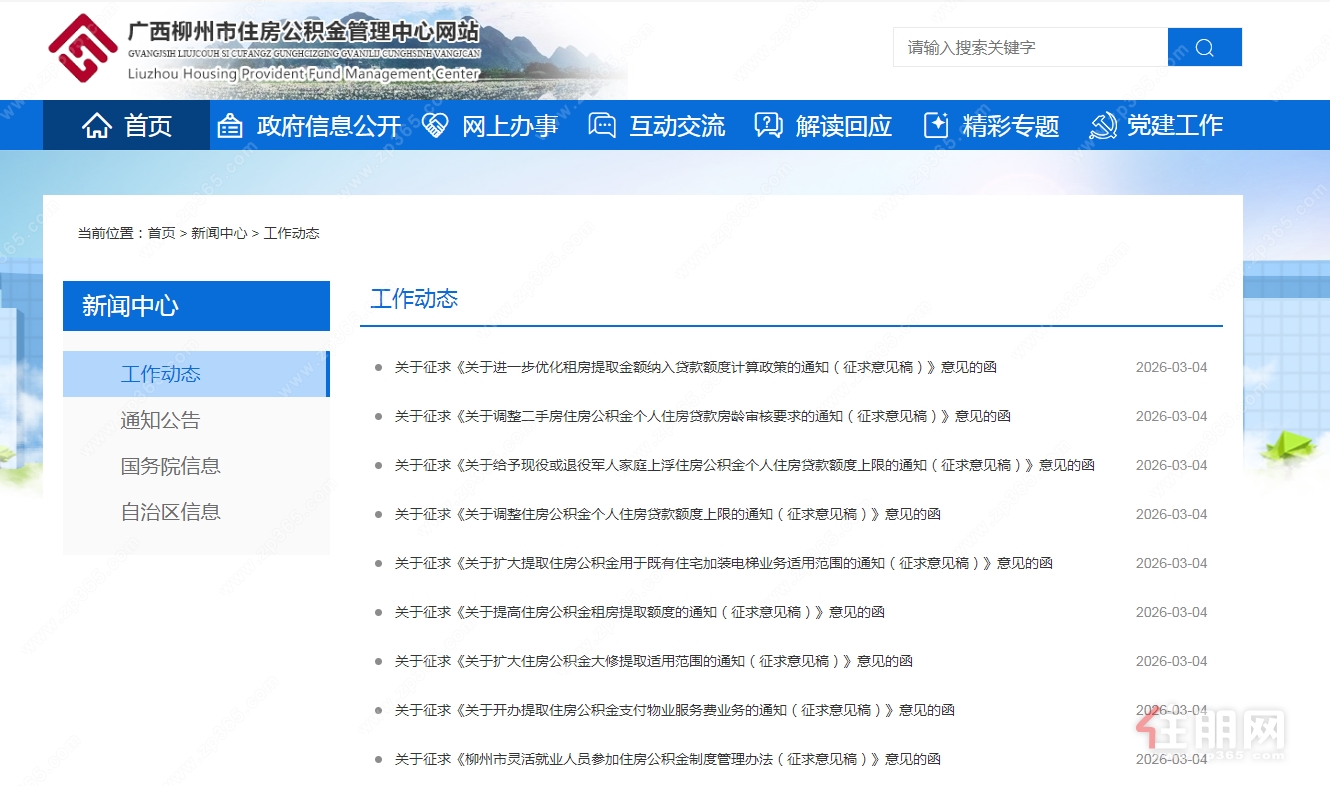Navigate to 首页 via the breadcrumb
The image size is (1330, 786).
[x=160, y=232]
